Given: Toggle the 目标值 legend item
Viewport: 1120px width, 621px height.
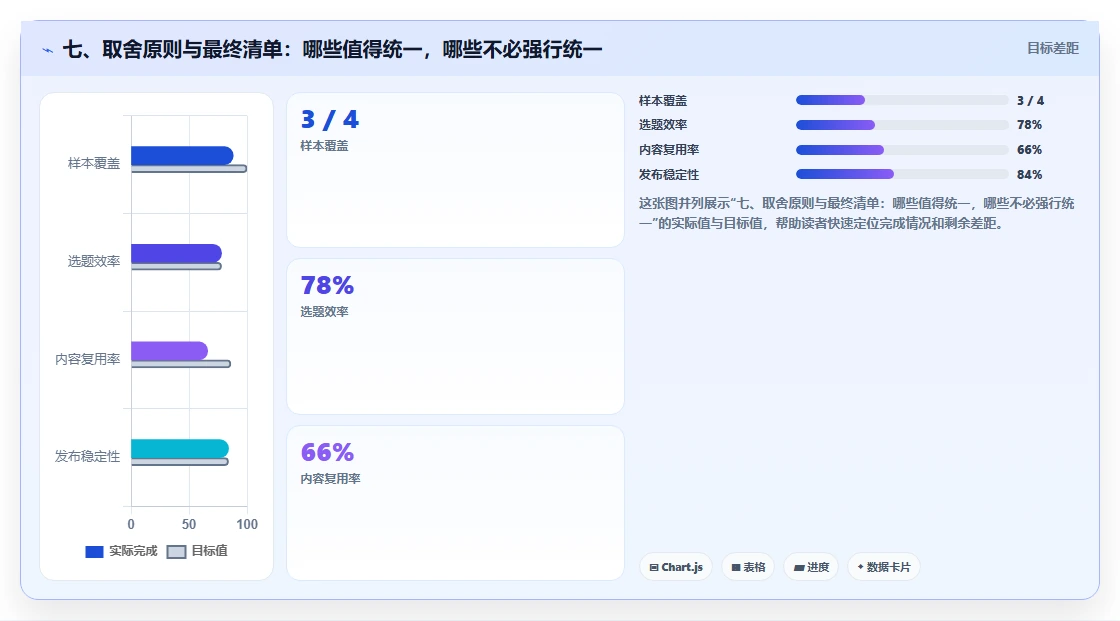Looking at the screenshot, I should (197, 551).
